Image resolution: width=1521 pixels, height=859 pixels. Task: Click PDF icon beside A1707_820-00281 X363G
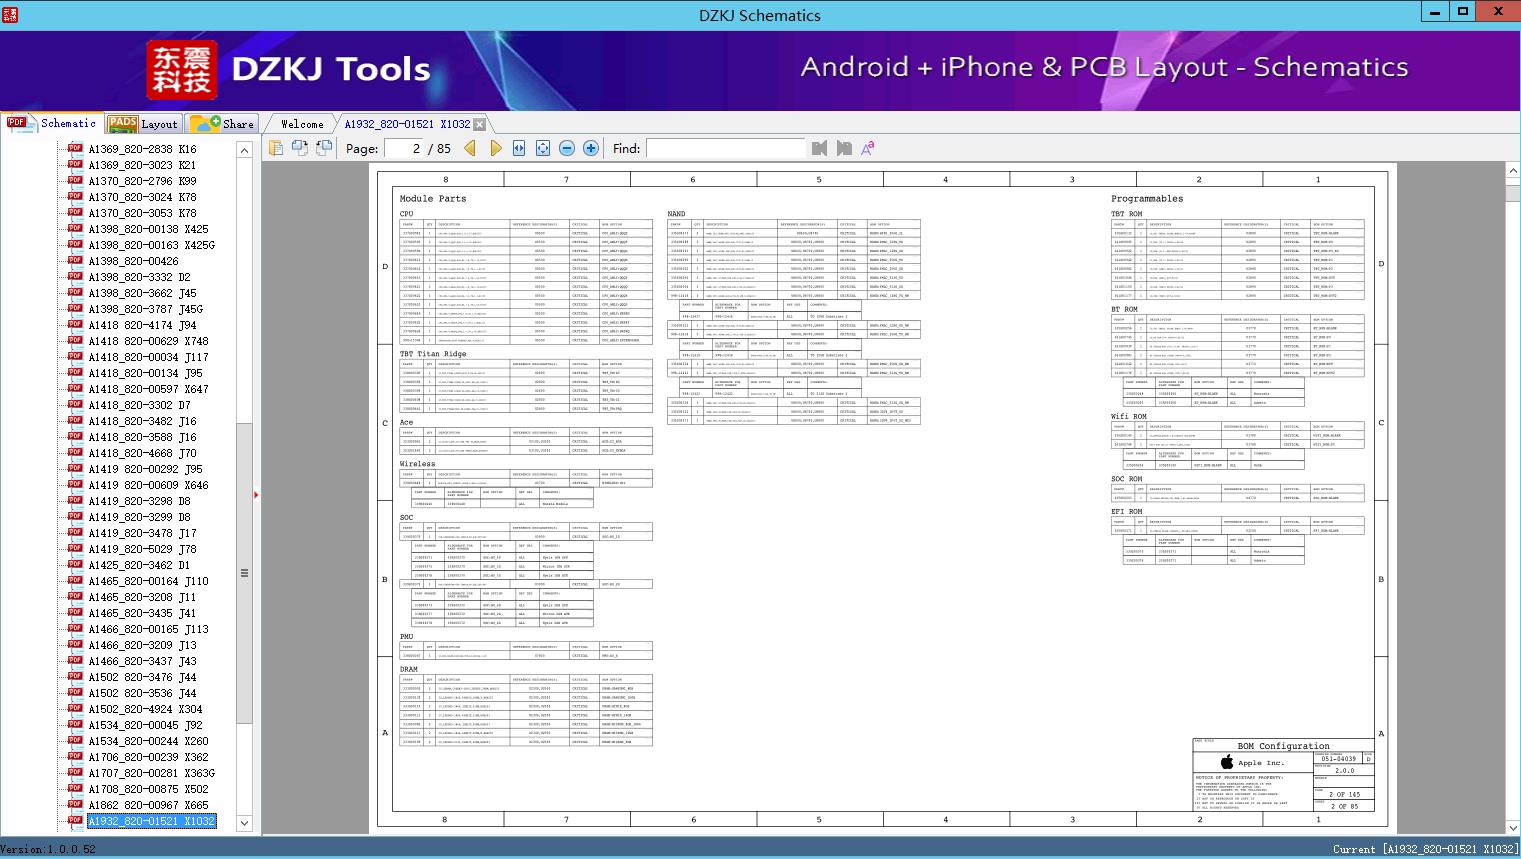coord(75,773)
